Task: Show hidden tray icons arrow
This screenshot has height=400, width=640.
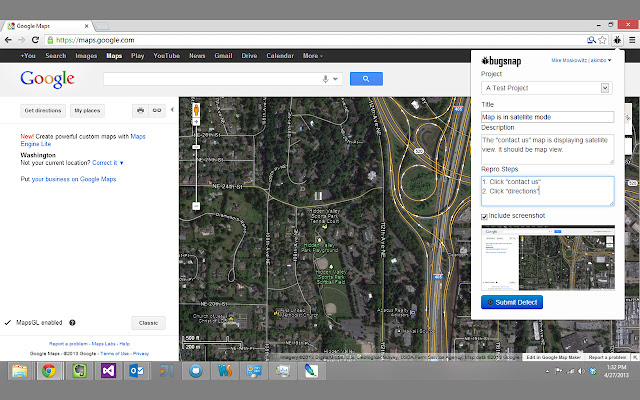Action: click(x=547, y=371)
